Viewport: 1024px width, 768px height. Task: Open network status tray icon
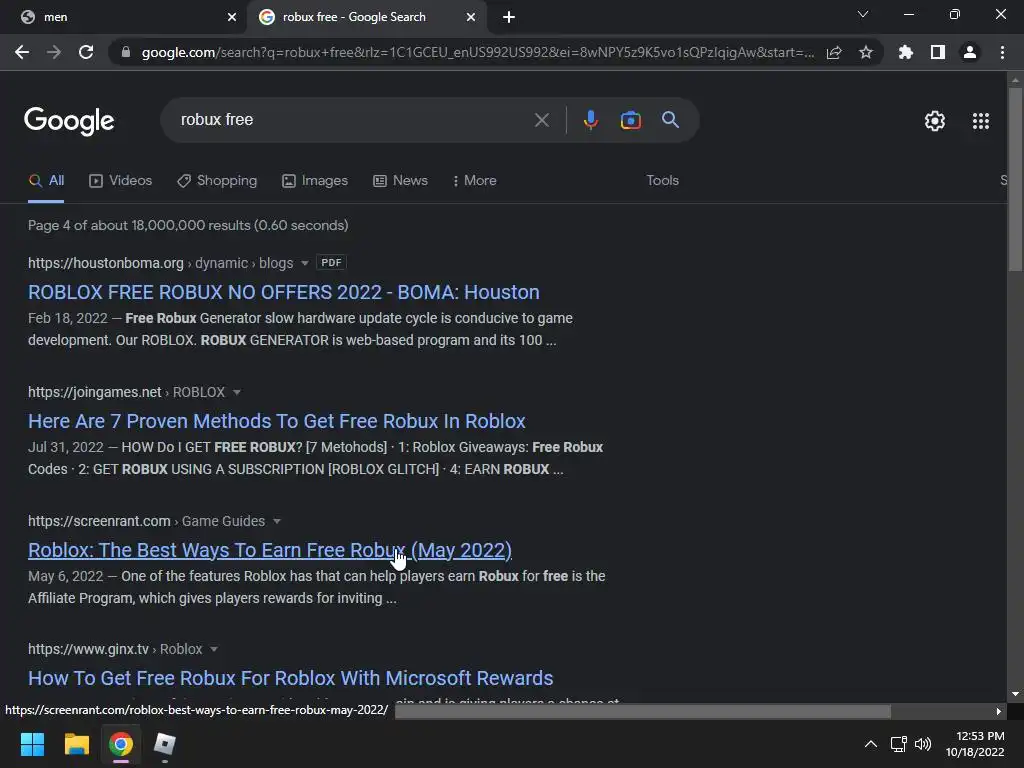pos(899,744)
